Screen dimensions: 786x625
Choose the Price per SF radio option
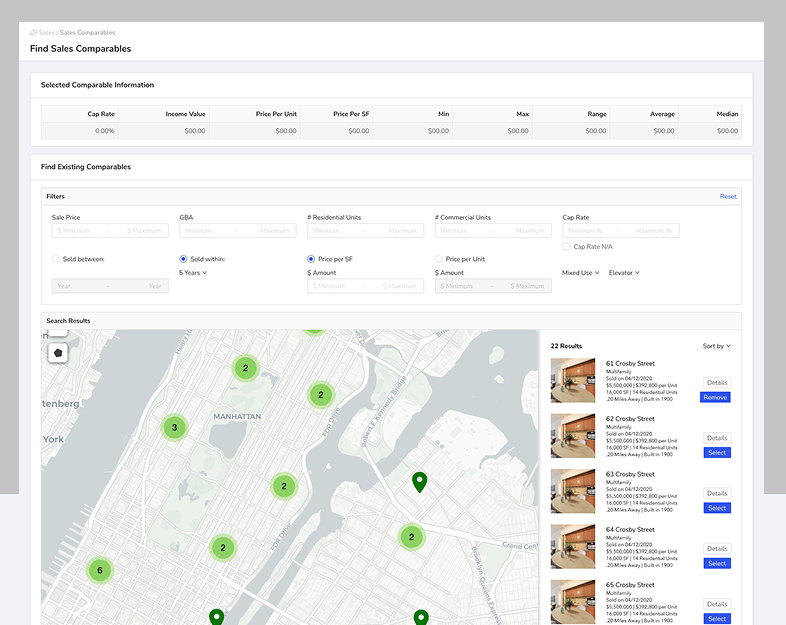pyautogui.click(x=311, y=259)
